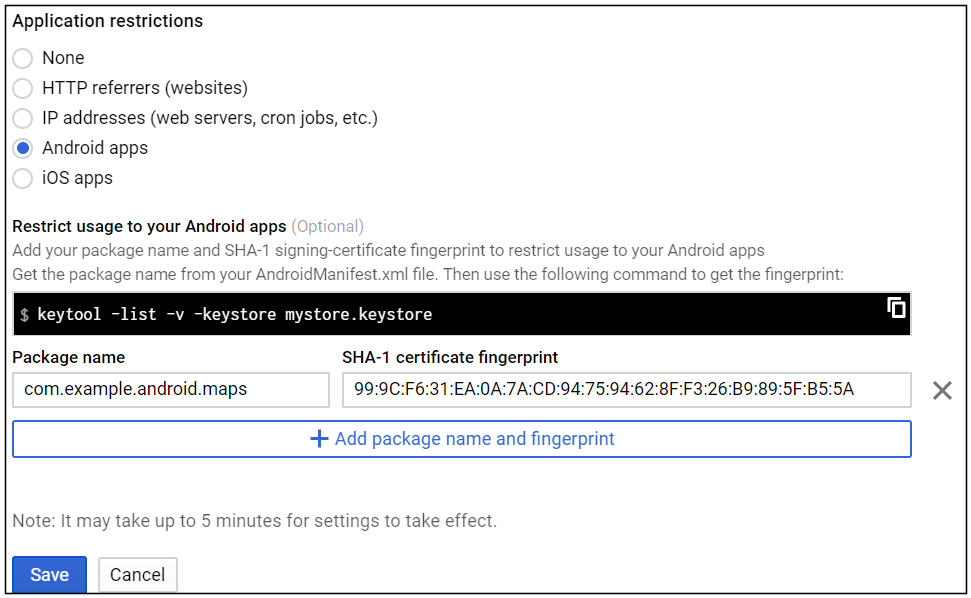
Task: Click the note about 5 minutes delay
Action: click(x=254, y=521)
